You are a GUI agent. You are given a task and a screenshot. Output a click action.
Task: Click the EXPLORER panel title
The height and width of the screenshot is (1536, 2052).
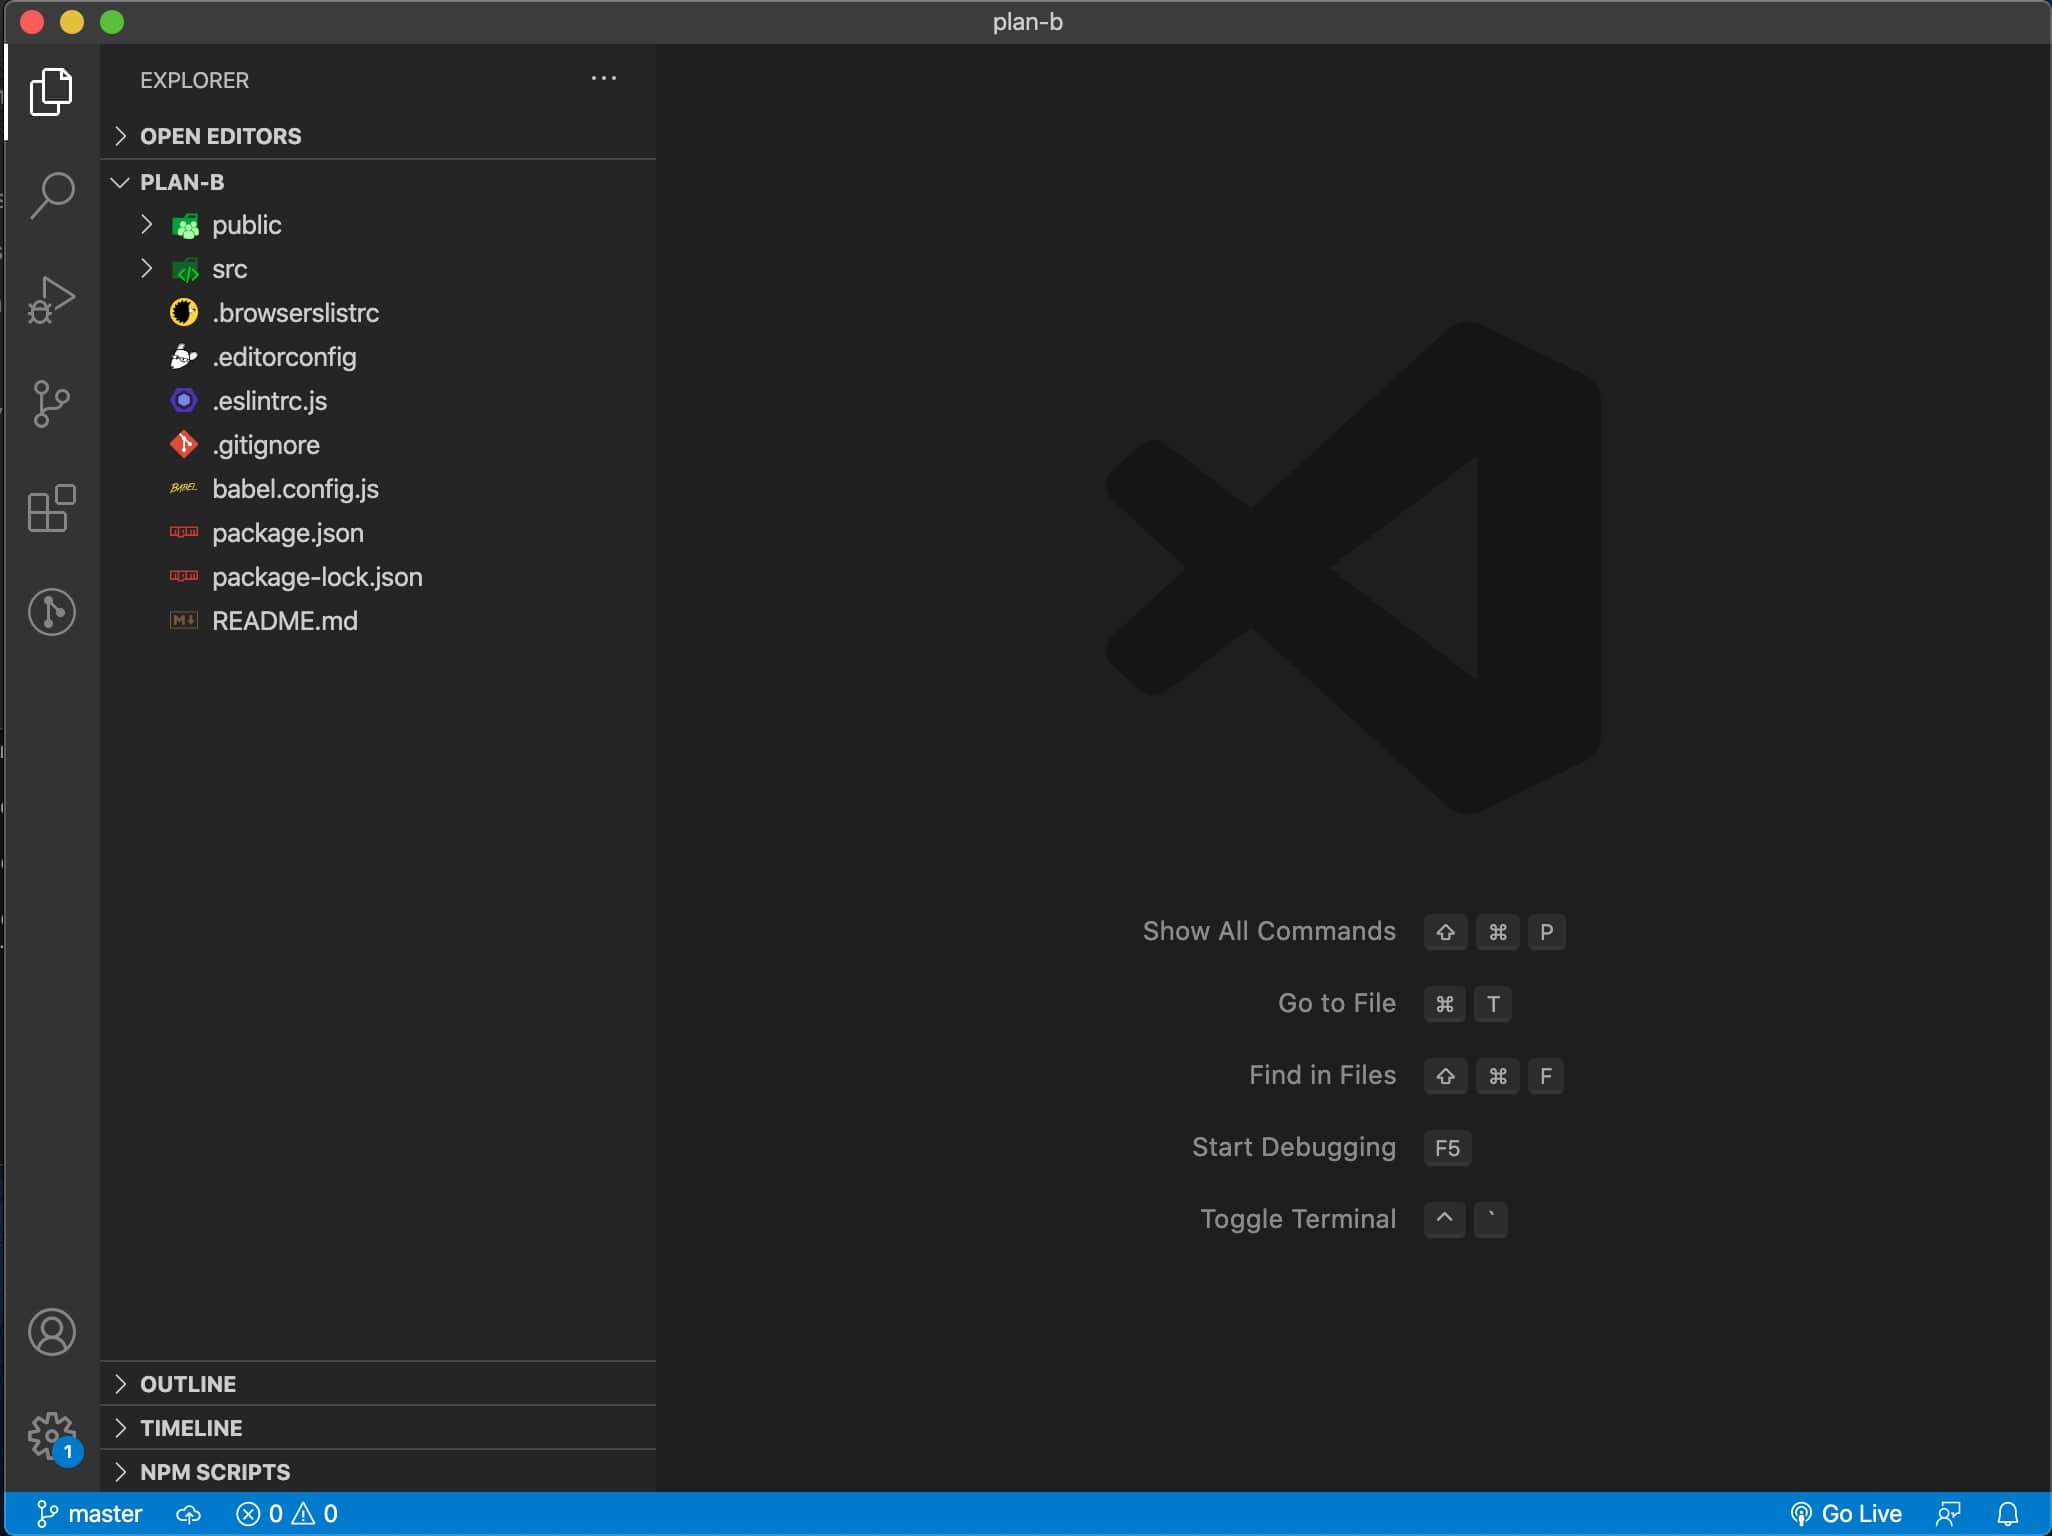pyautogui.click(x=194, y=80)
